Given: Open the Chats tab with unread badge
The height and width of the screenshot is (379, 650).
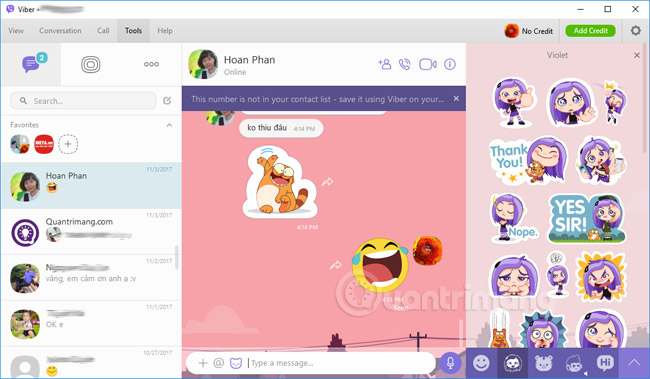Looking at the screenshot, I should point(31,64).
